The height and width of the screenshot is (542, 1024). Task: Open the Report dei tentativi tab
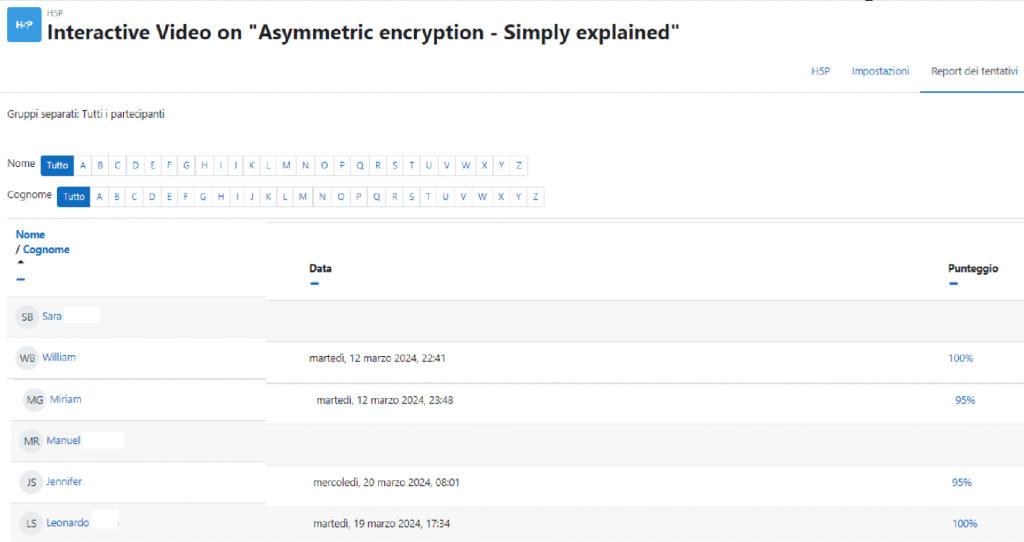click(x=974, y=71)
